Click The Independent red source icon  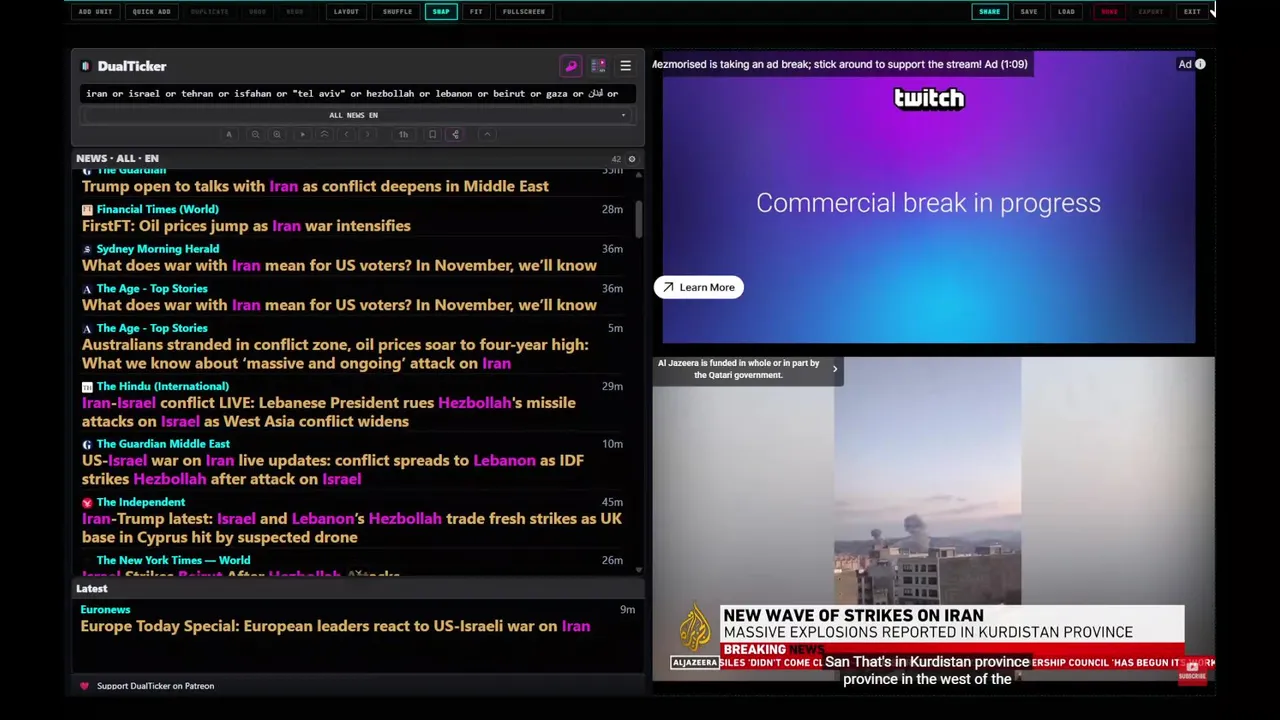(x=87, y=503)
